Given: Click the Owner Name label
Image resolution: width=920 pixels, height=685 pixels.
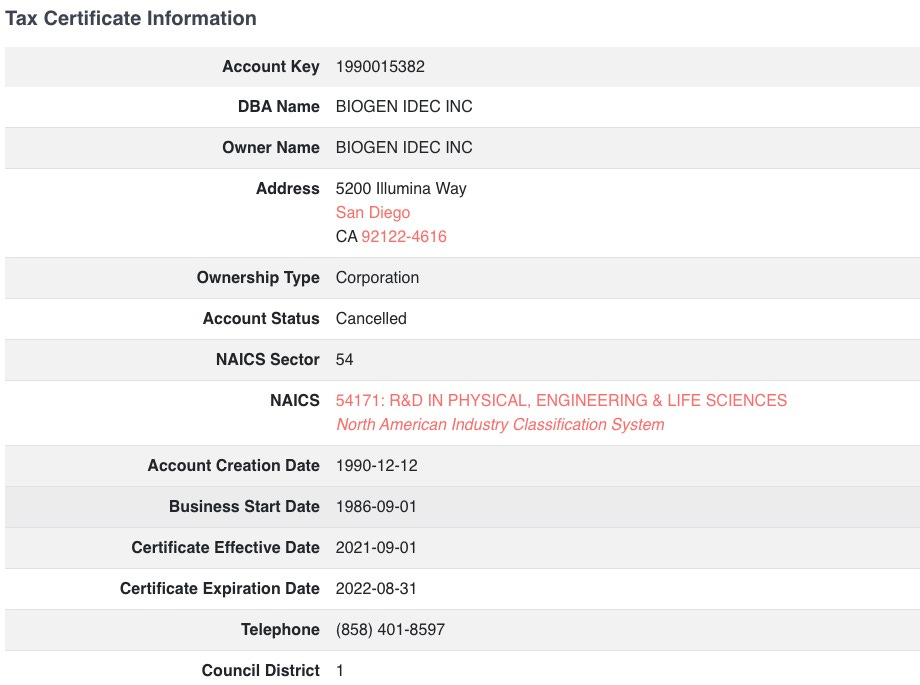Looking at the screenshot, I should pyautogui.click(x=271, y=147).
